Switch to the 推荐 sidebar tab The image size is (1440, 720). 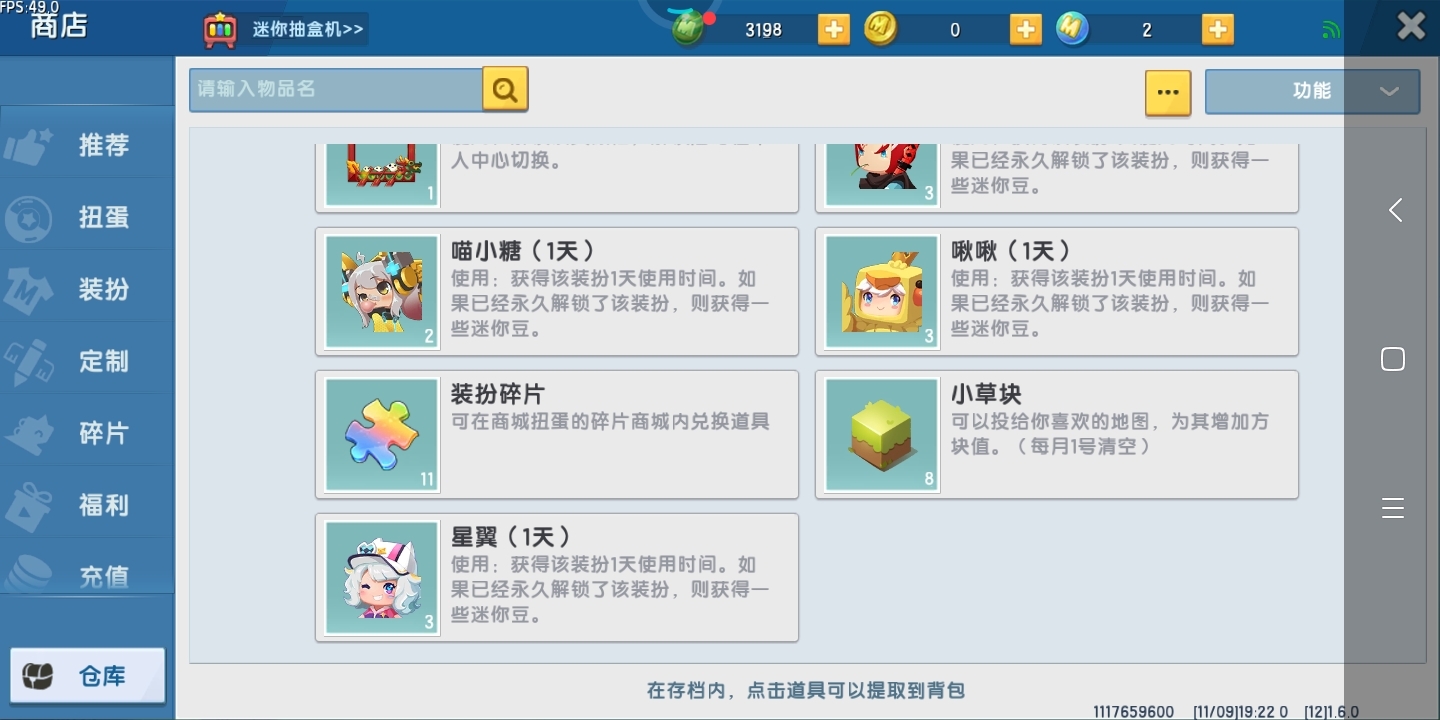[87, 145]
